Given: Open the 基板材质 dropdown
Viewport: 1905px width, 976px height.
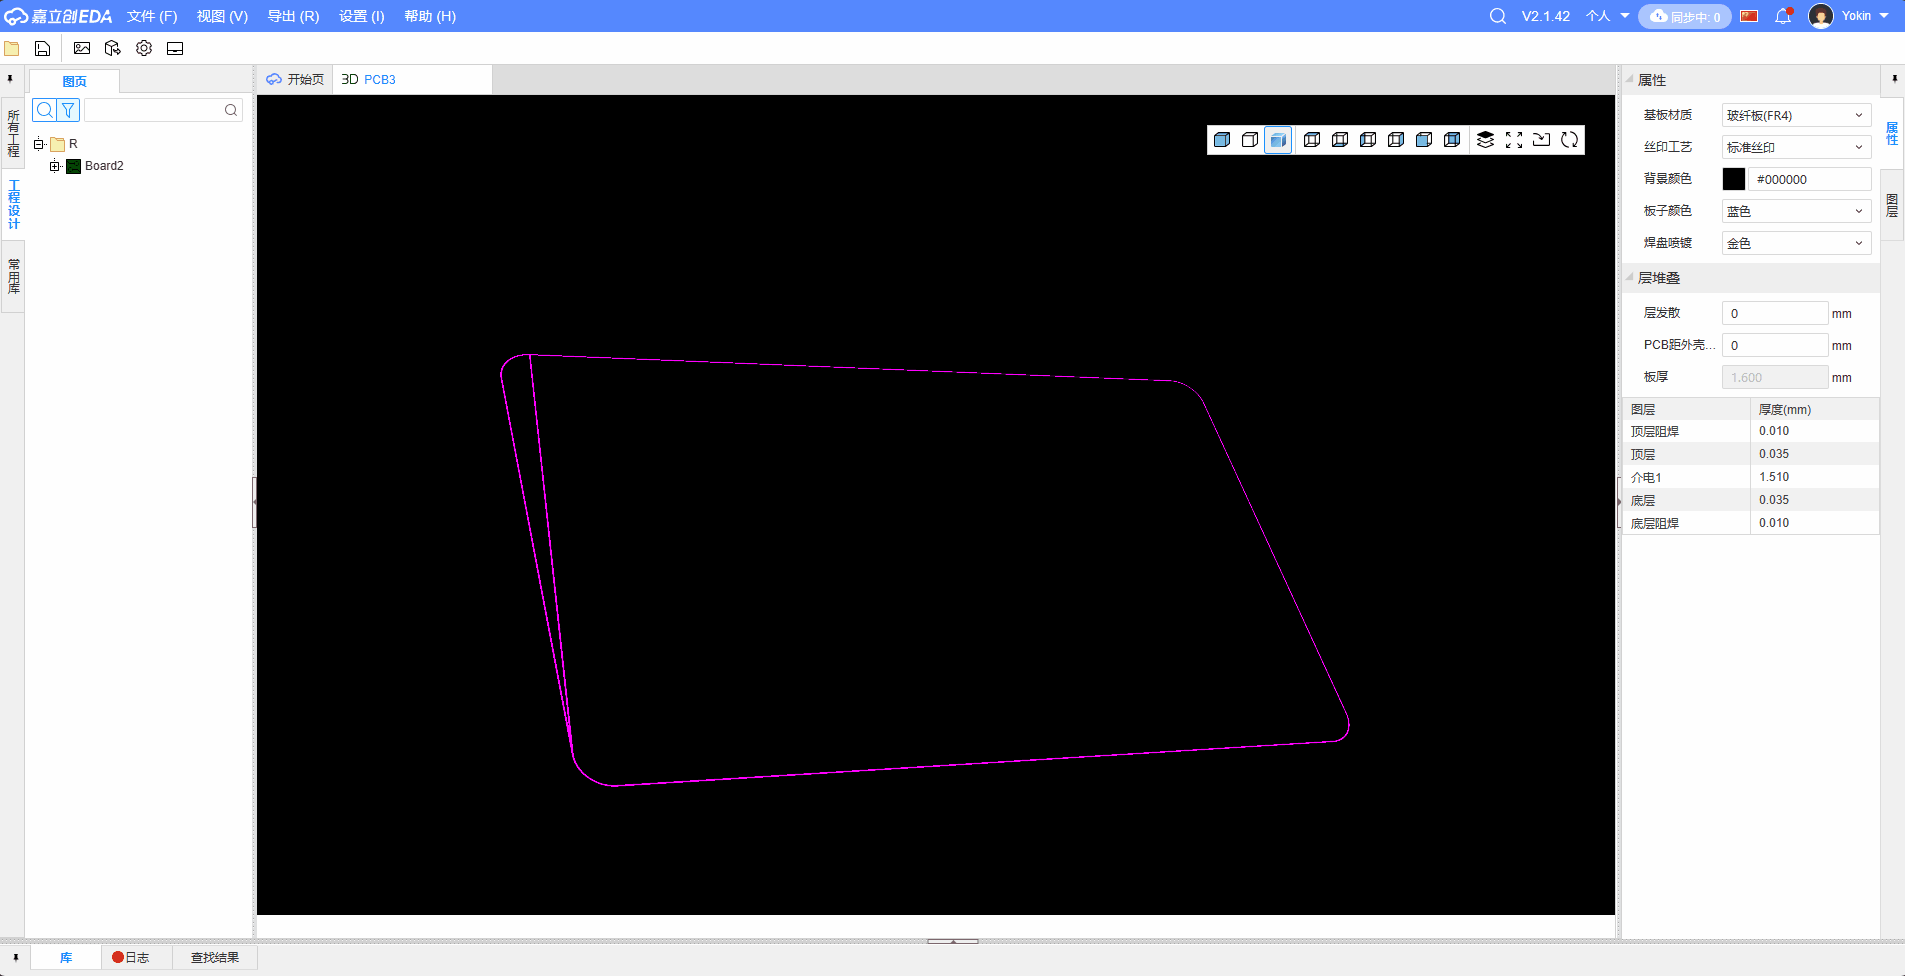Looking at the screenshot, I should point(1796,115).
